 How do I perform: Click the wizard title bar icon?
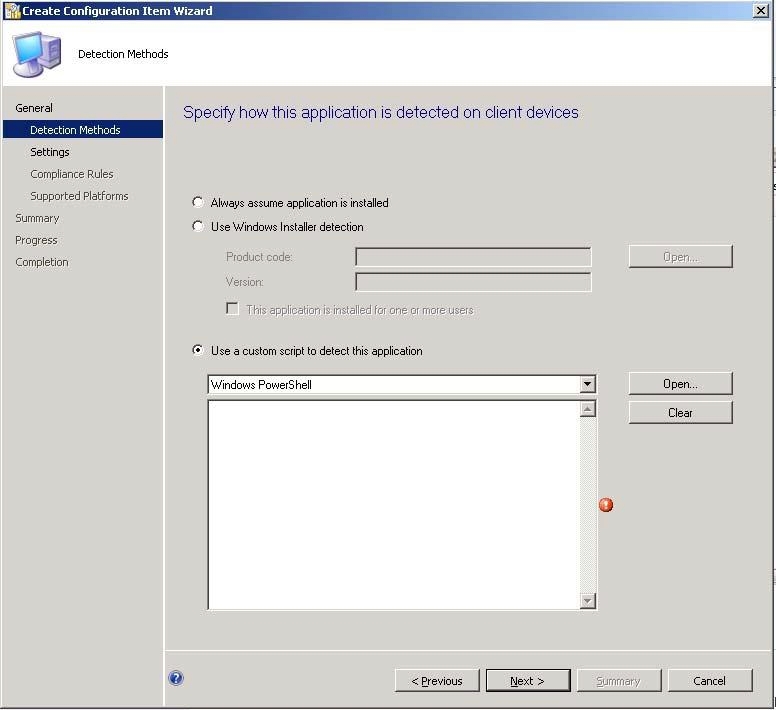12,11
